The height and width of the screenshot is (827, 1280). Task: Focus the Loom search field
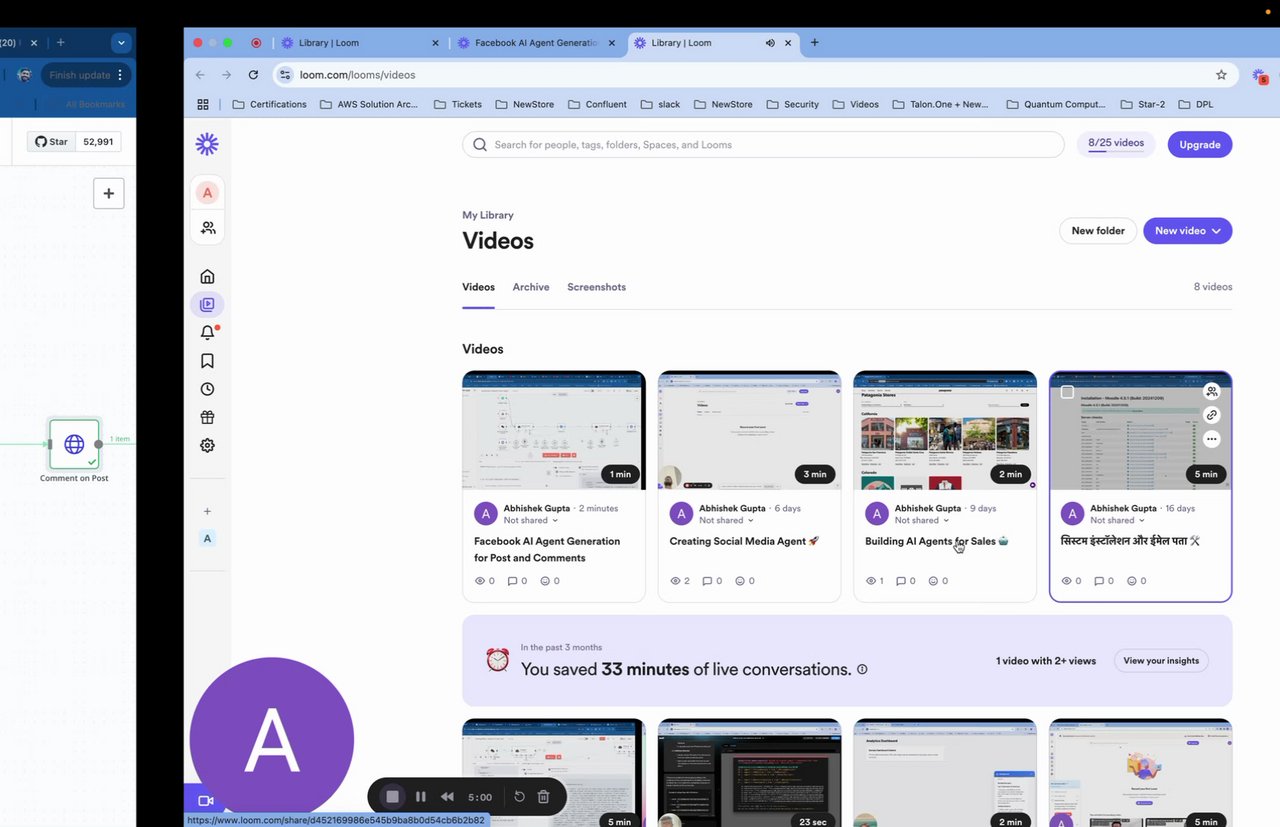click(x=763, y=145)
